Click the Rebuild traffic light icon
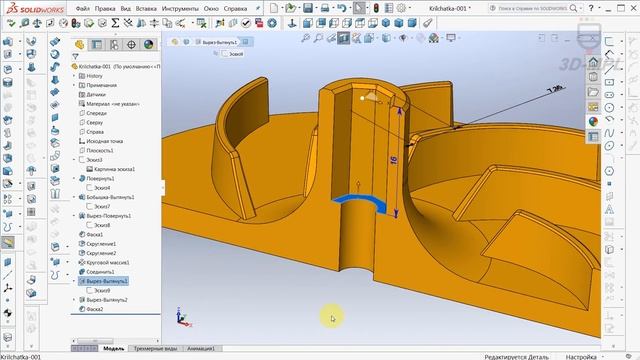Viewport: 640px width, 360px height. click(x=376, y=8)
